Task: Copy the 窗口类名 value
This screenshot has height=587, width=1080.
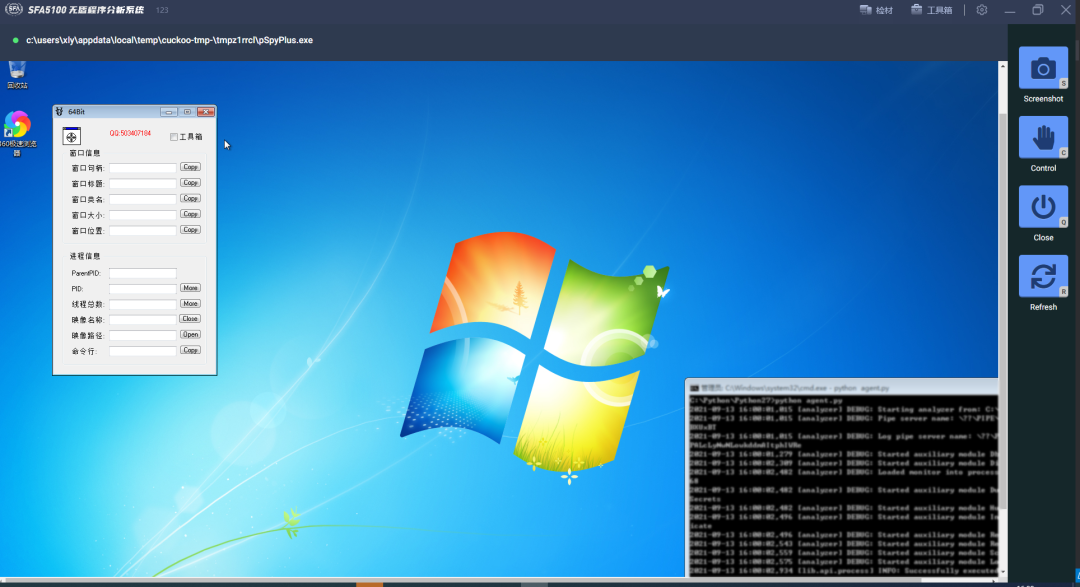Action: [x=191, y=198]
